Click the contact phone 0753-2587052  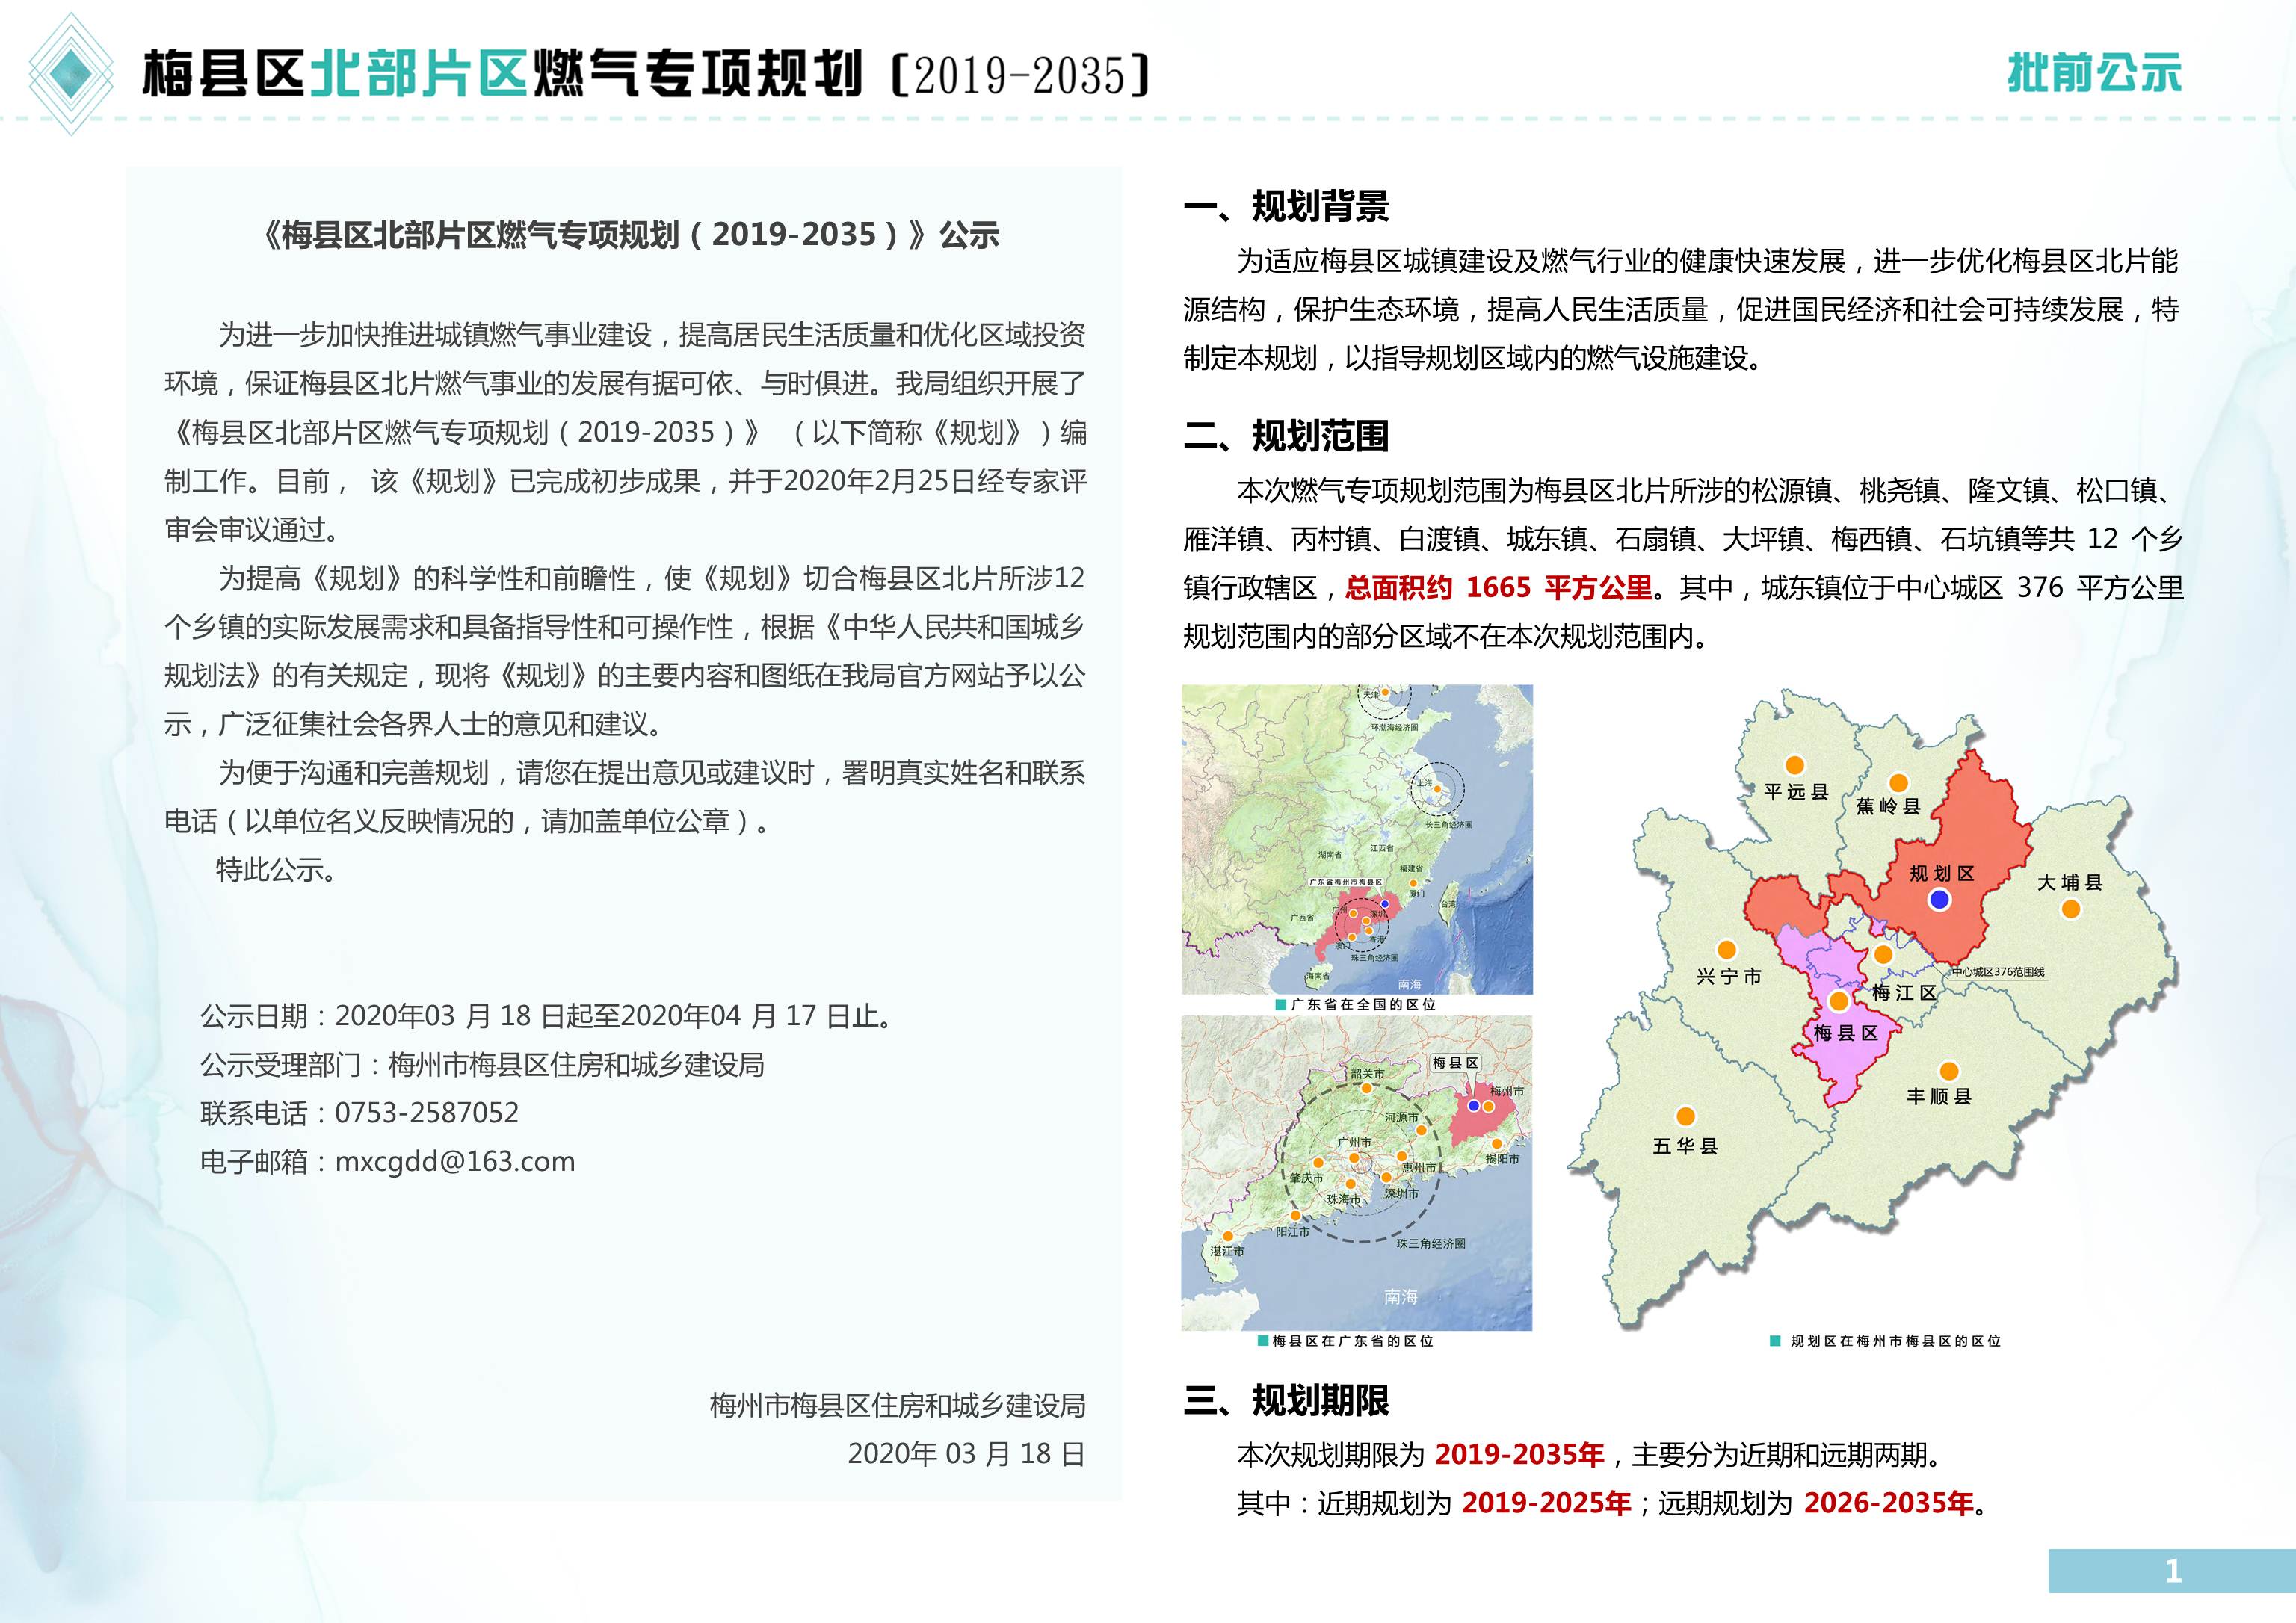point(427,1113)
